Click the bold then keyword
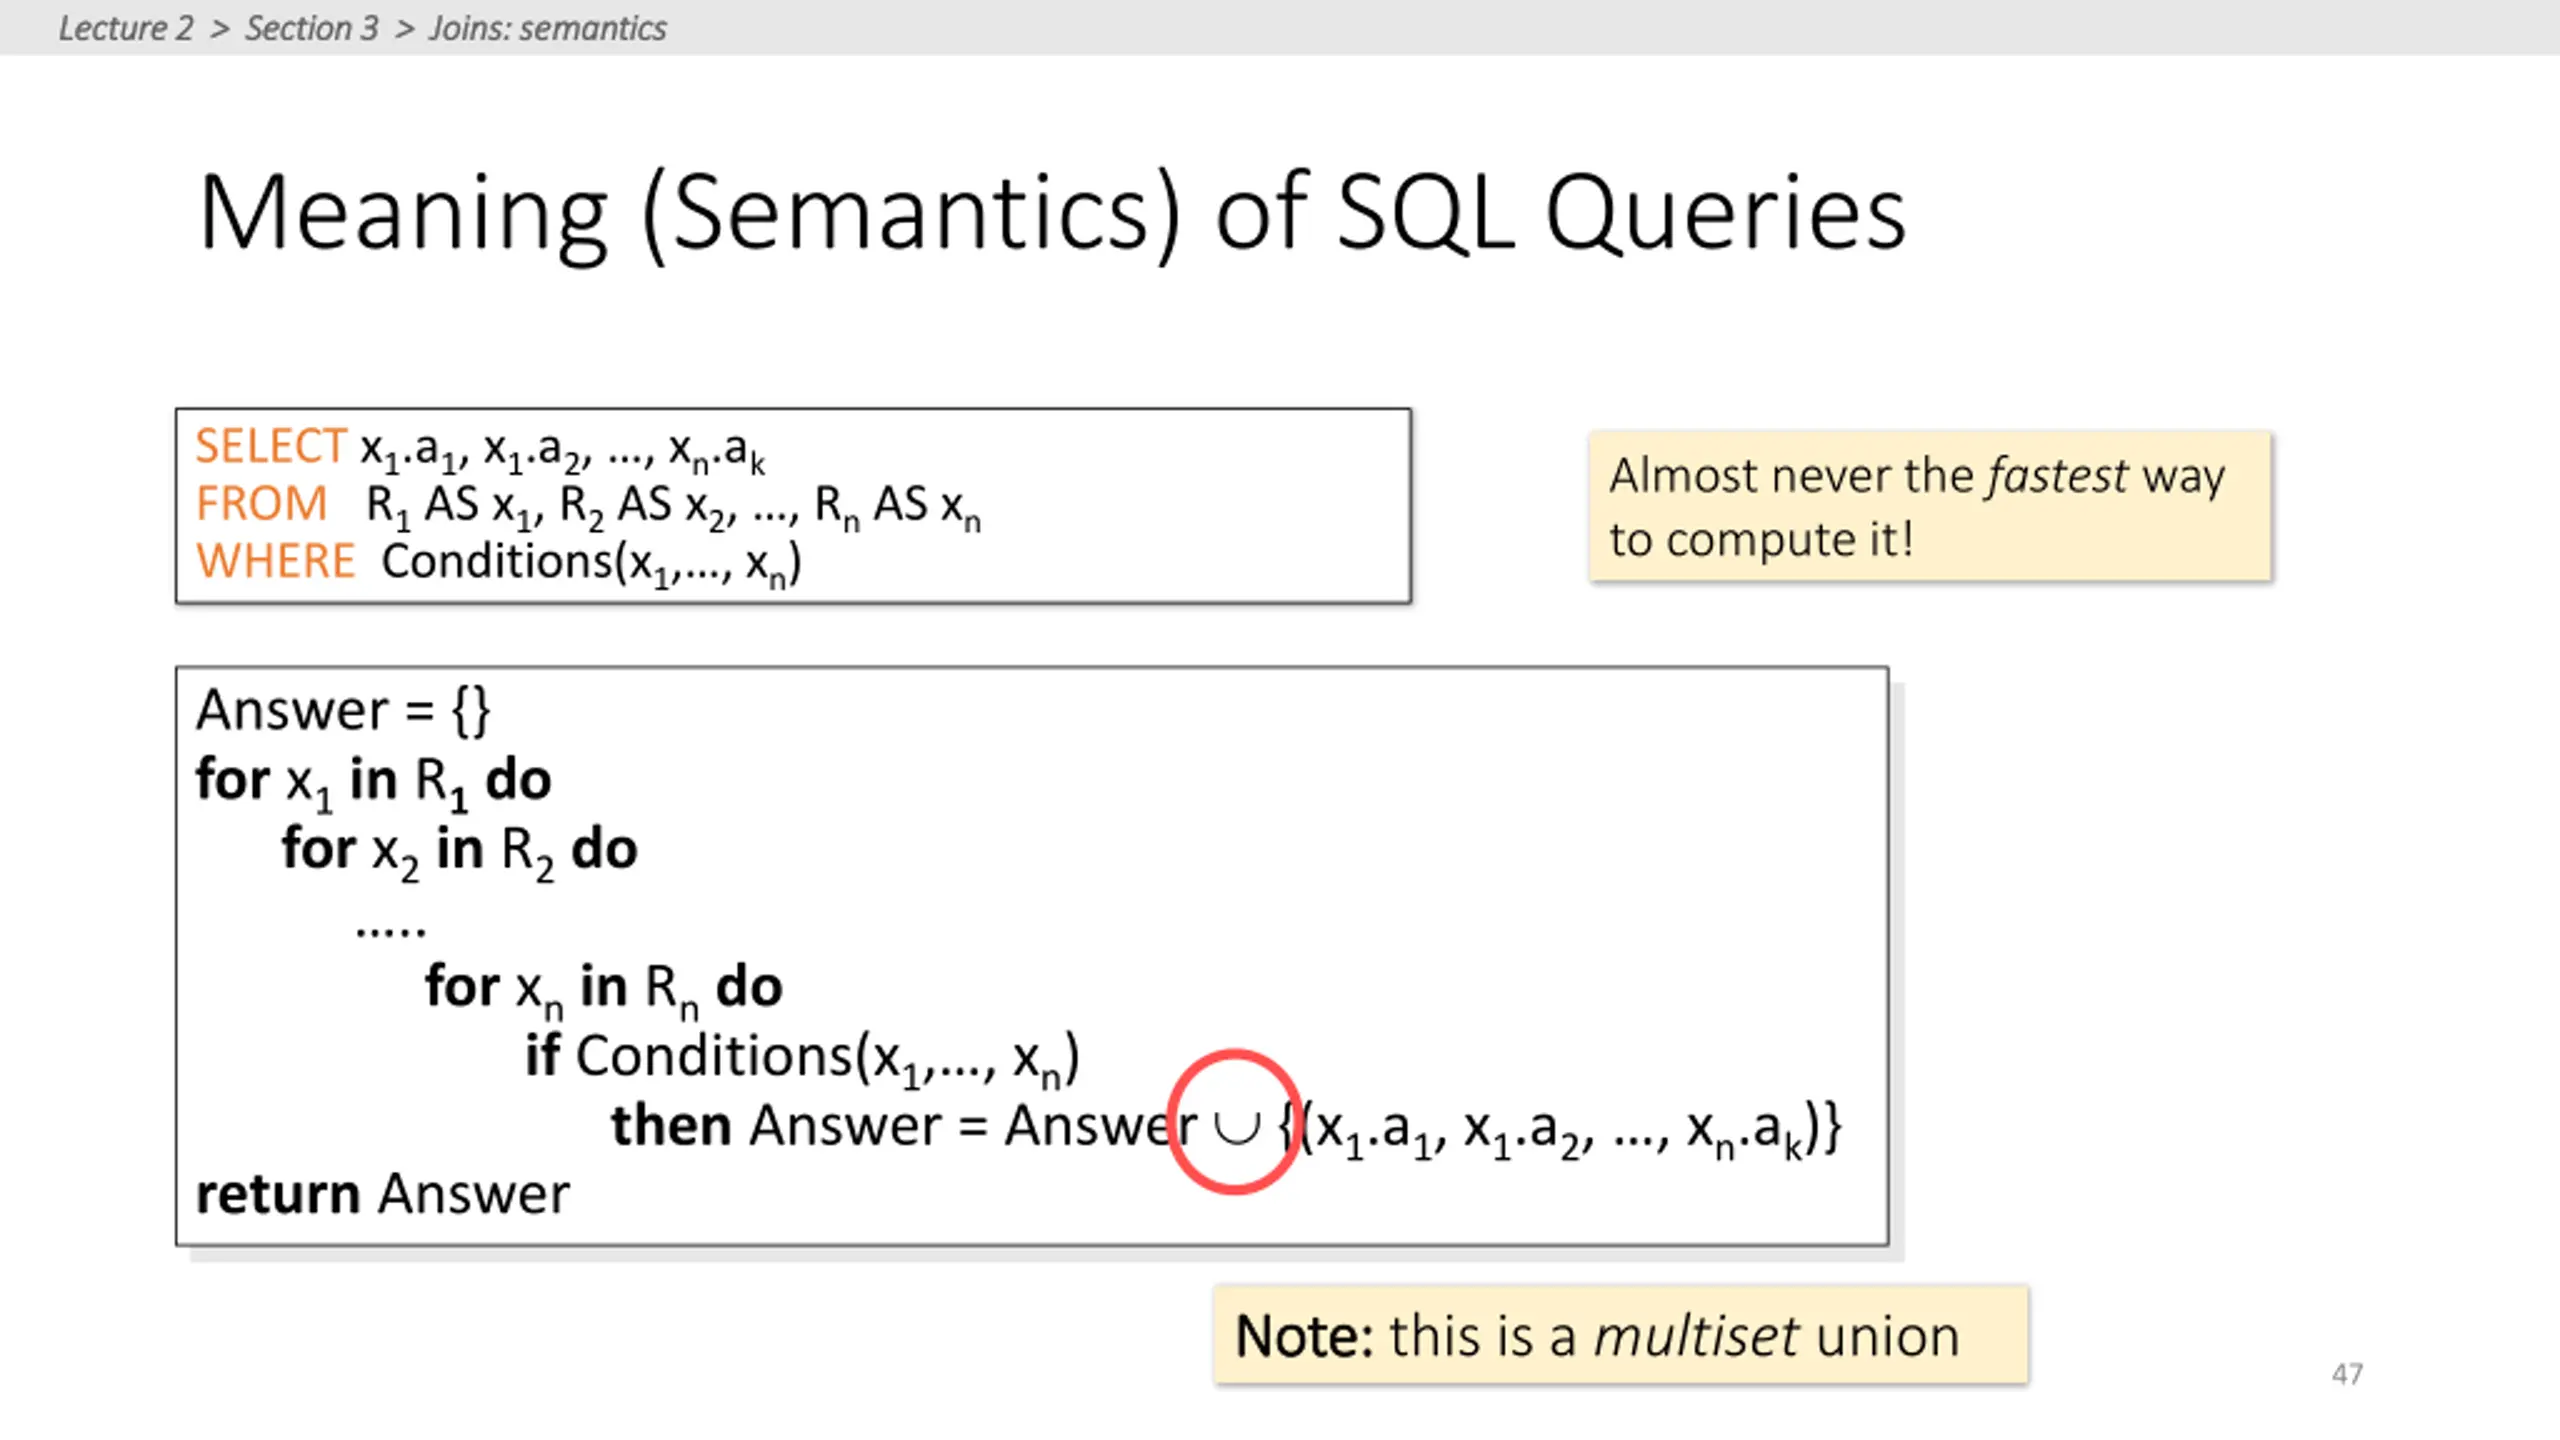Screen dimensions: 2560x1440 click(671, 1125)
